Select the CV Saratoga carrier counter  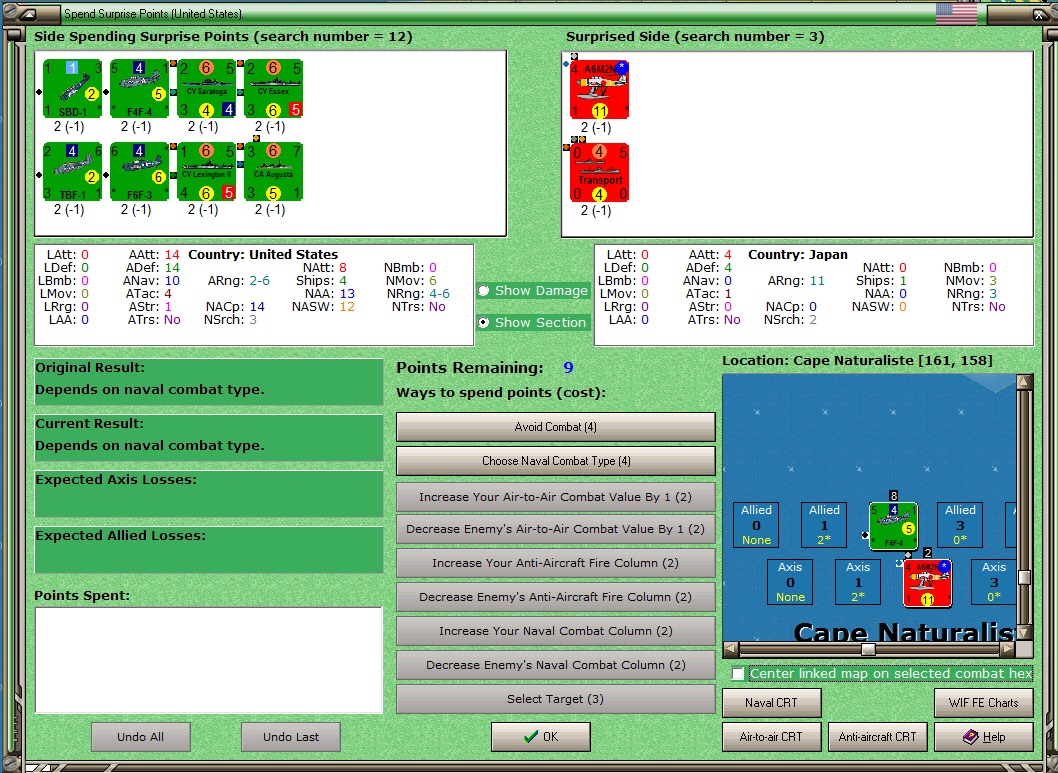tap(206, 88)
